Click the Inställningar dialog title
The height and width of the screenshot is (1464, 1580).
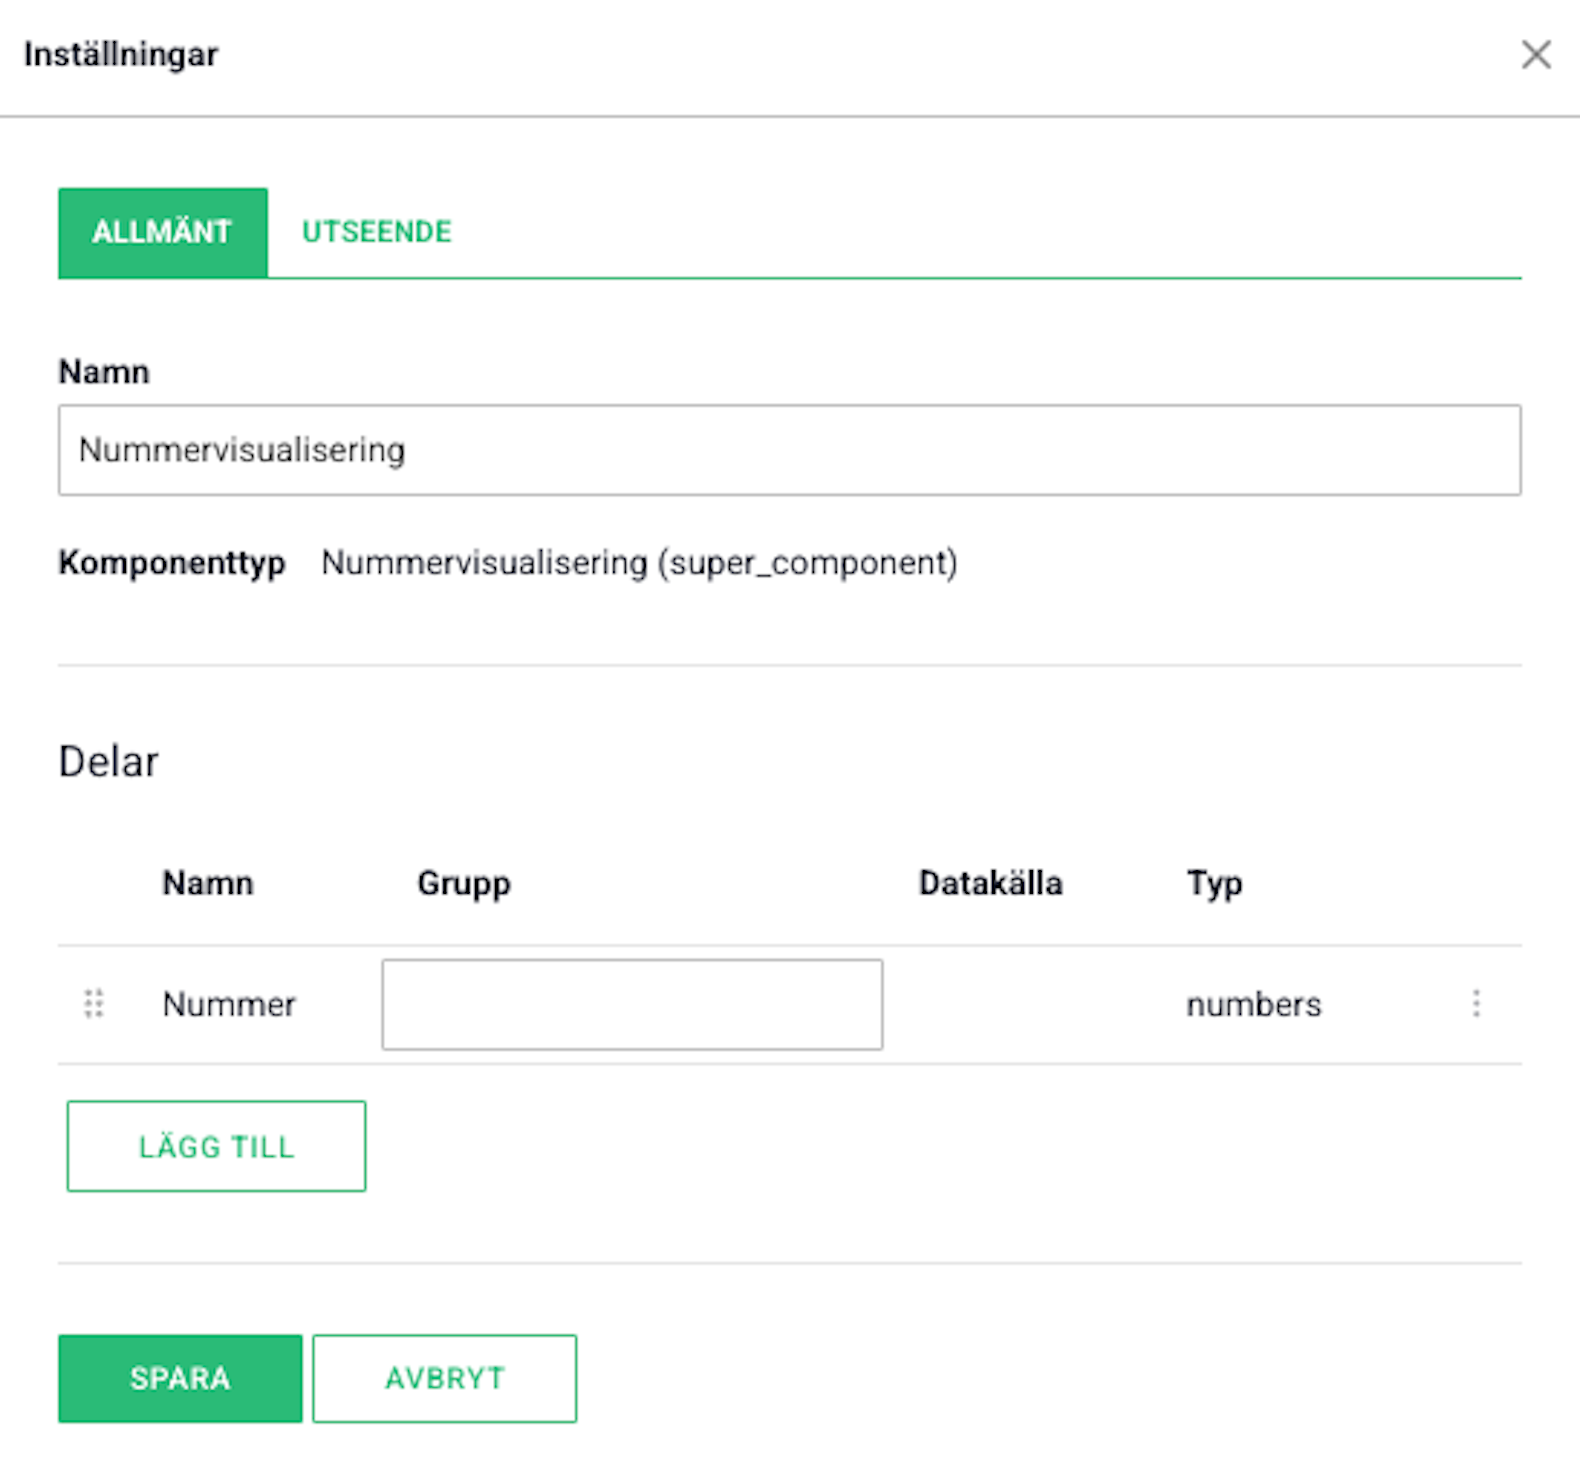tap(121, 54)
